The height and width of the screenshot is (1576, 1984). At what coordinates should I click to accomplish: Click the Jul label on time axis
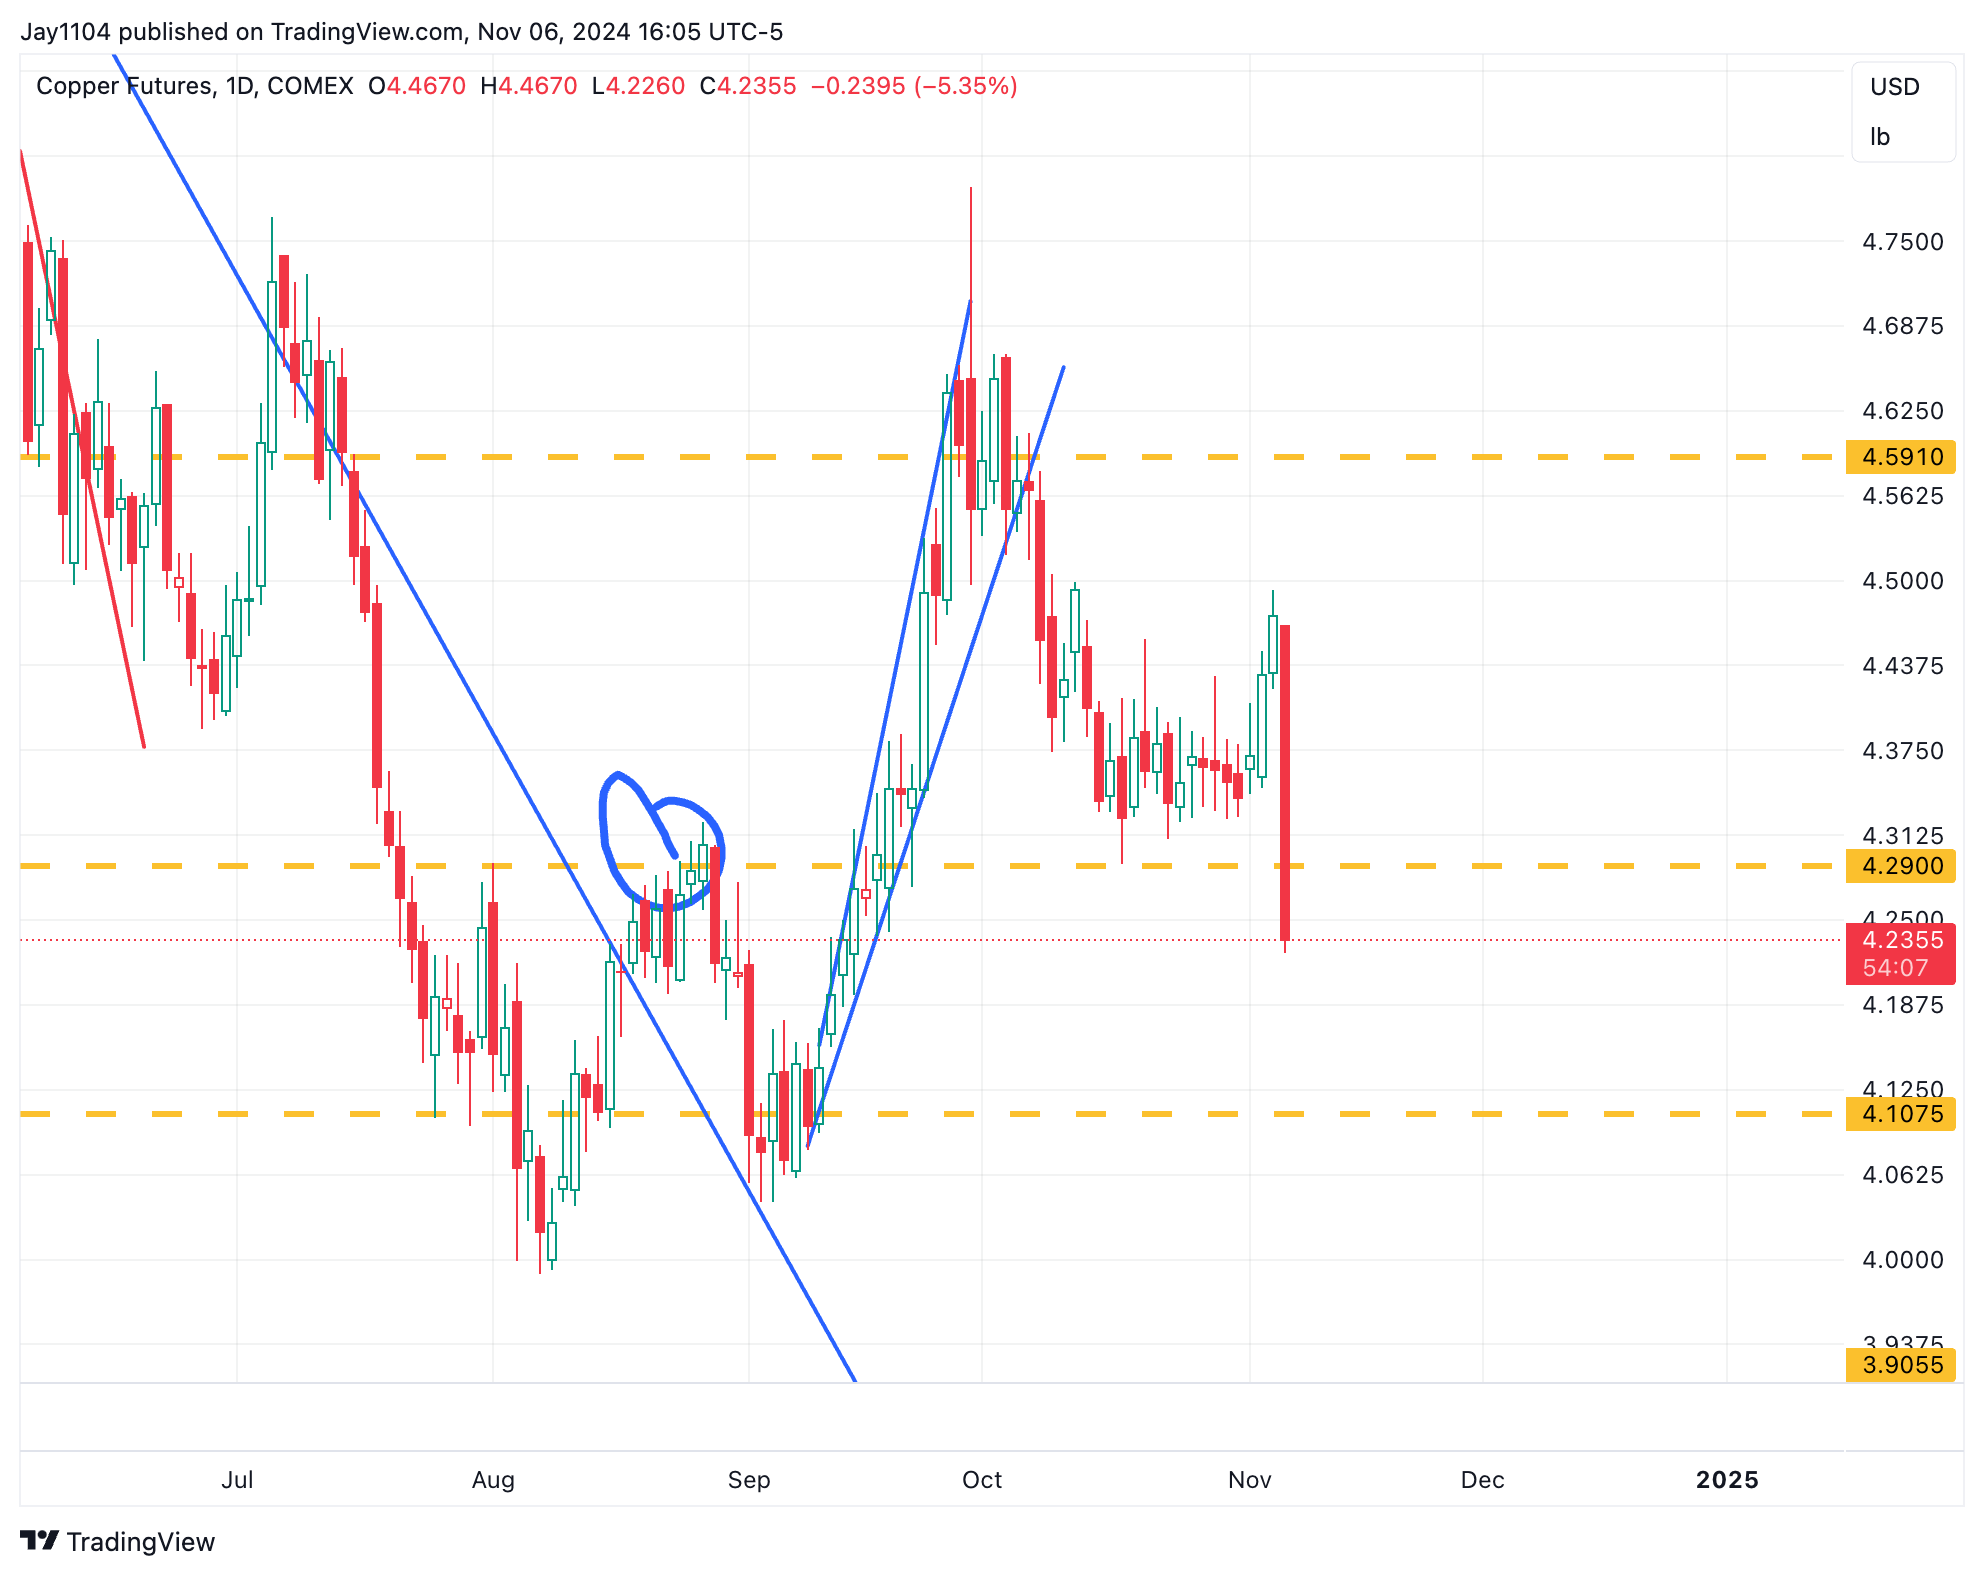[x=237, y=1480]
